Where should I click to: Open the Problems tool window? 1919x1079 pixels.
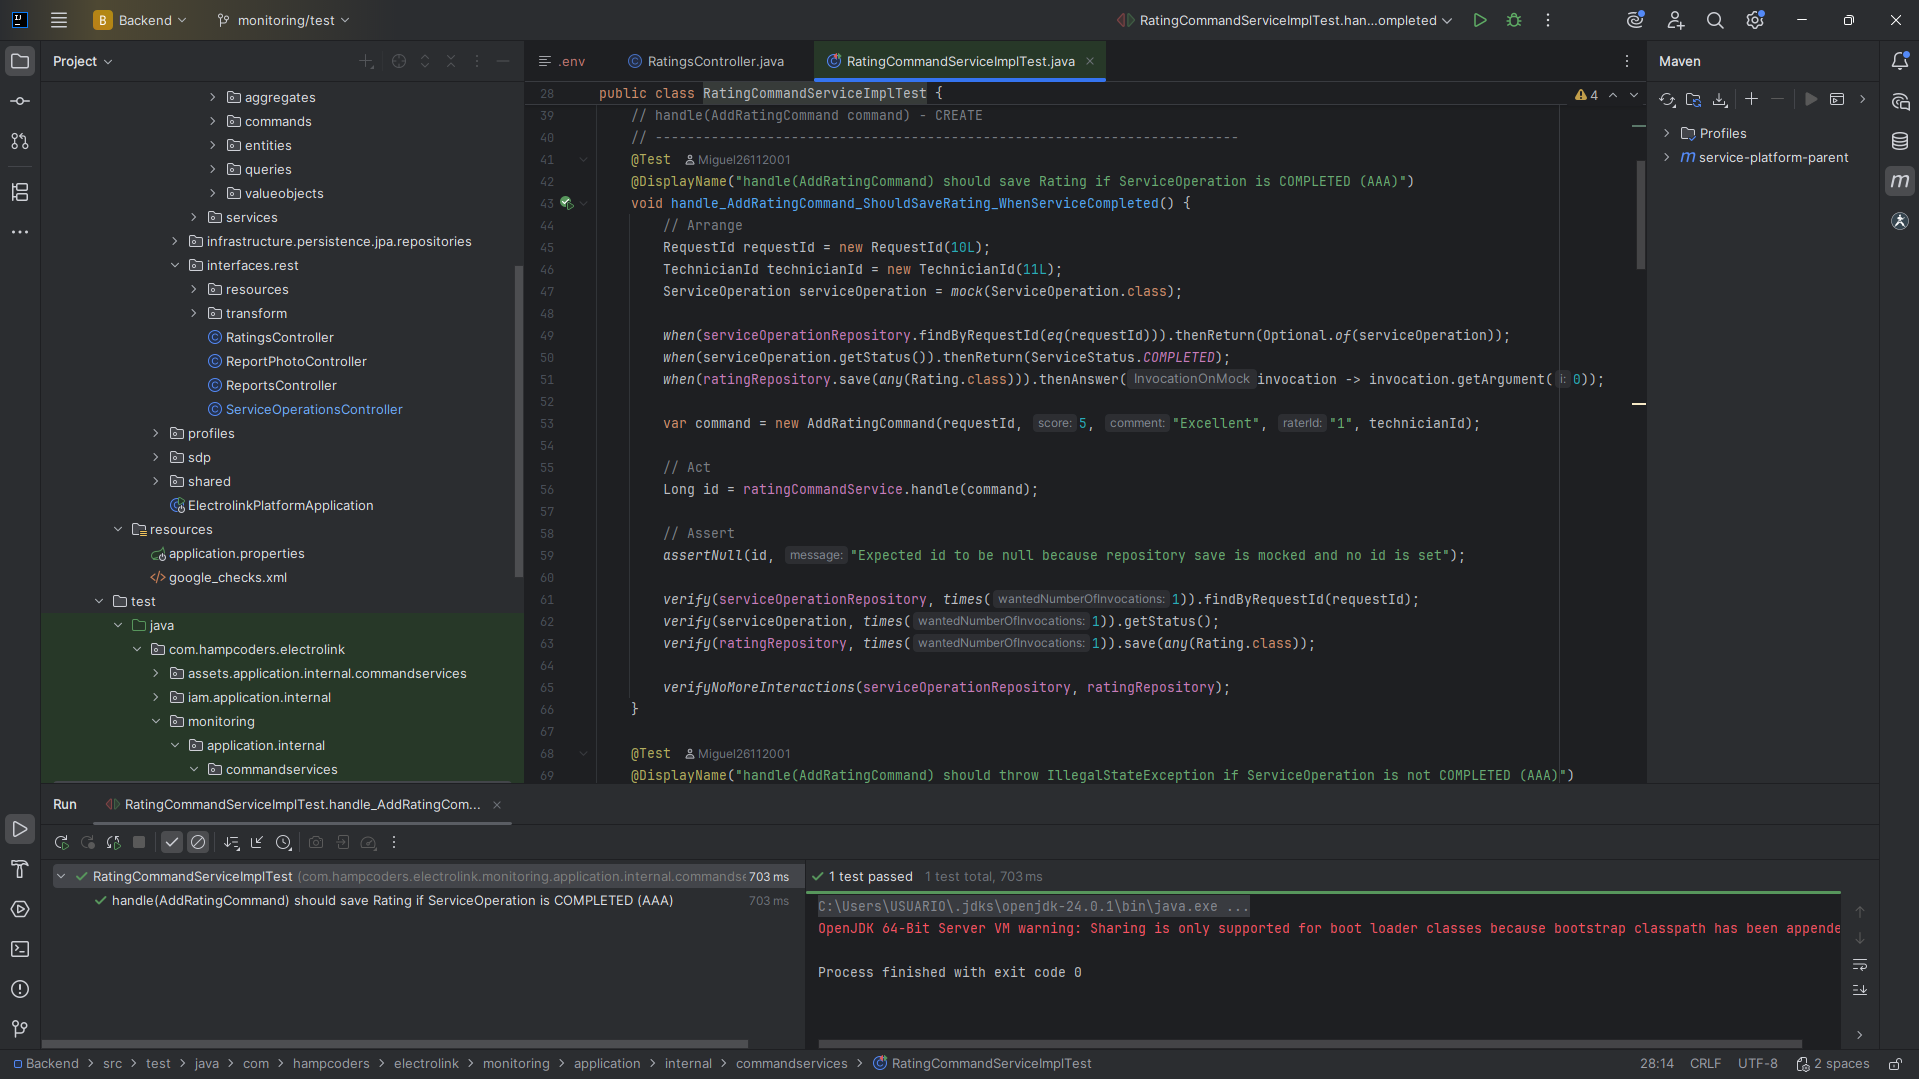(20, 989)
